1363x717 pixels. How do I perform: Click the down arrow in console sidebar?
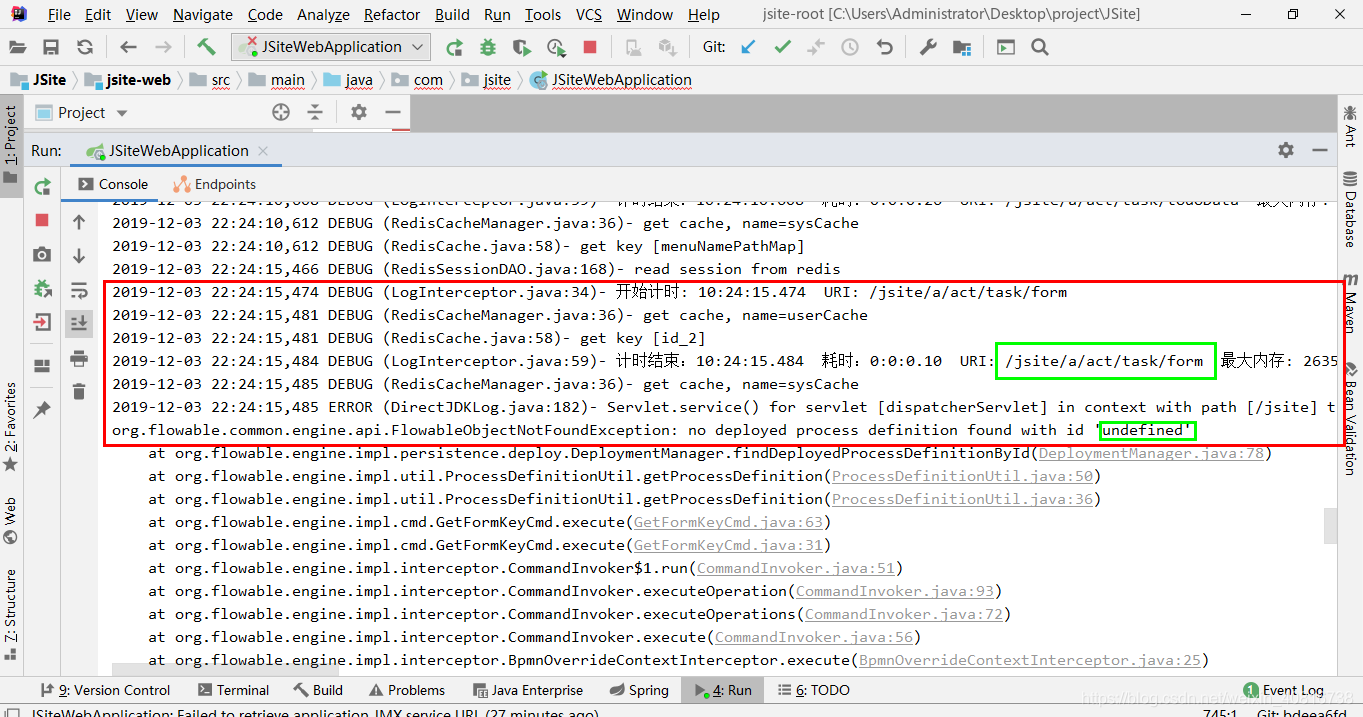click(79, 256)
